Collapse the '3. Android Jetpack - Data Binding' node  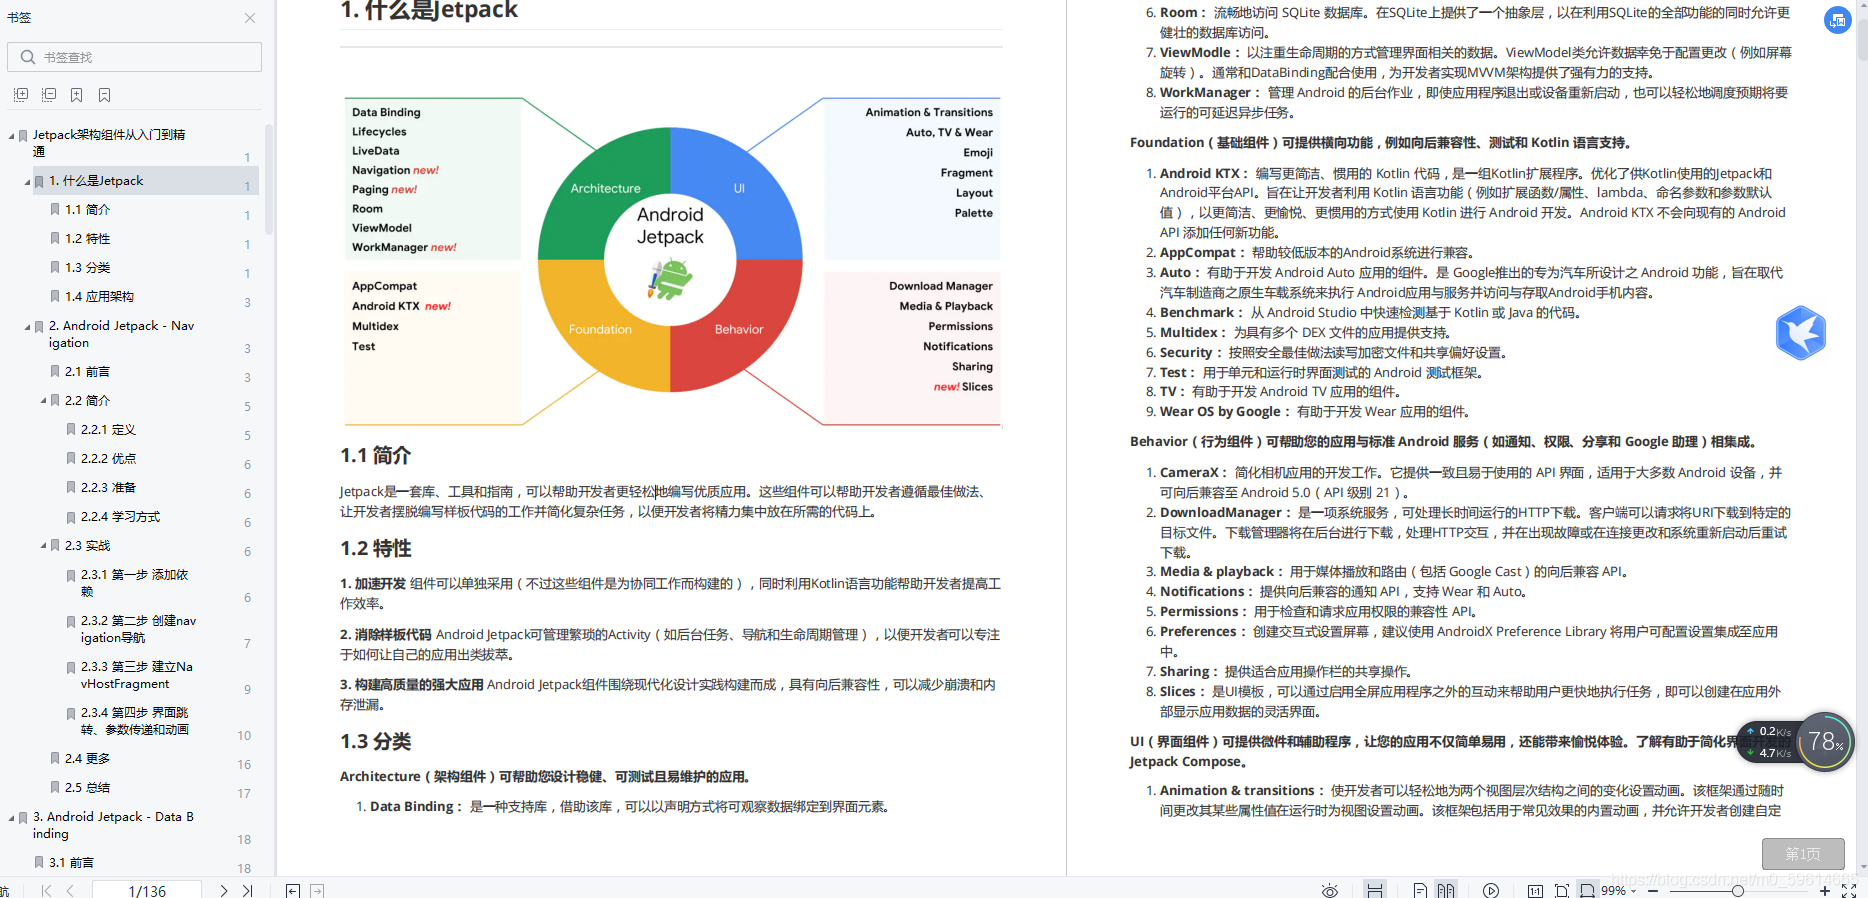click(11, 818)
